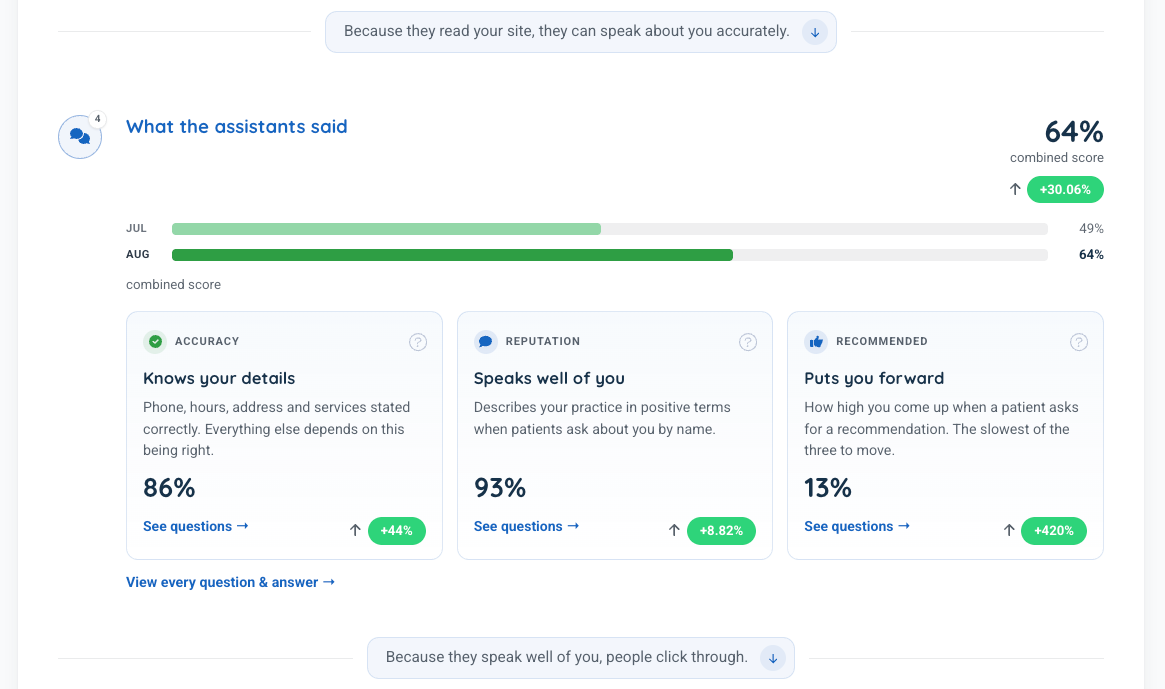Click the down arrow beside 'people click through'
The image size is (1165, 689).
coord(773,658)
